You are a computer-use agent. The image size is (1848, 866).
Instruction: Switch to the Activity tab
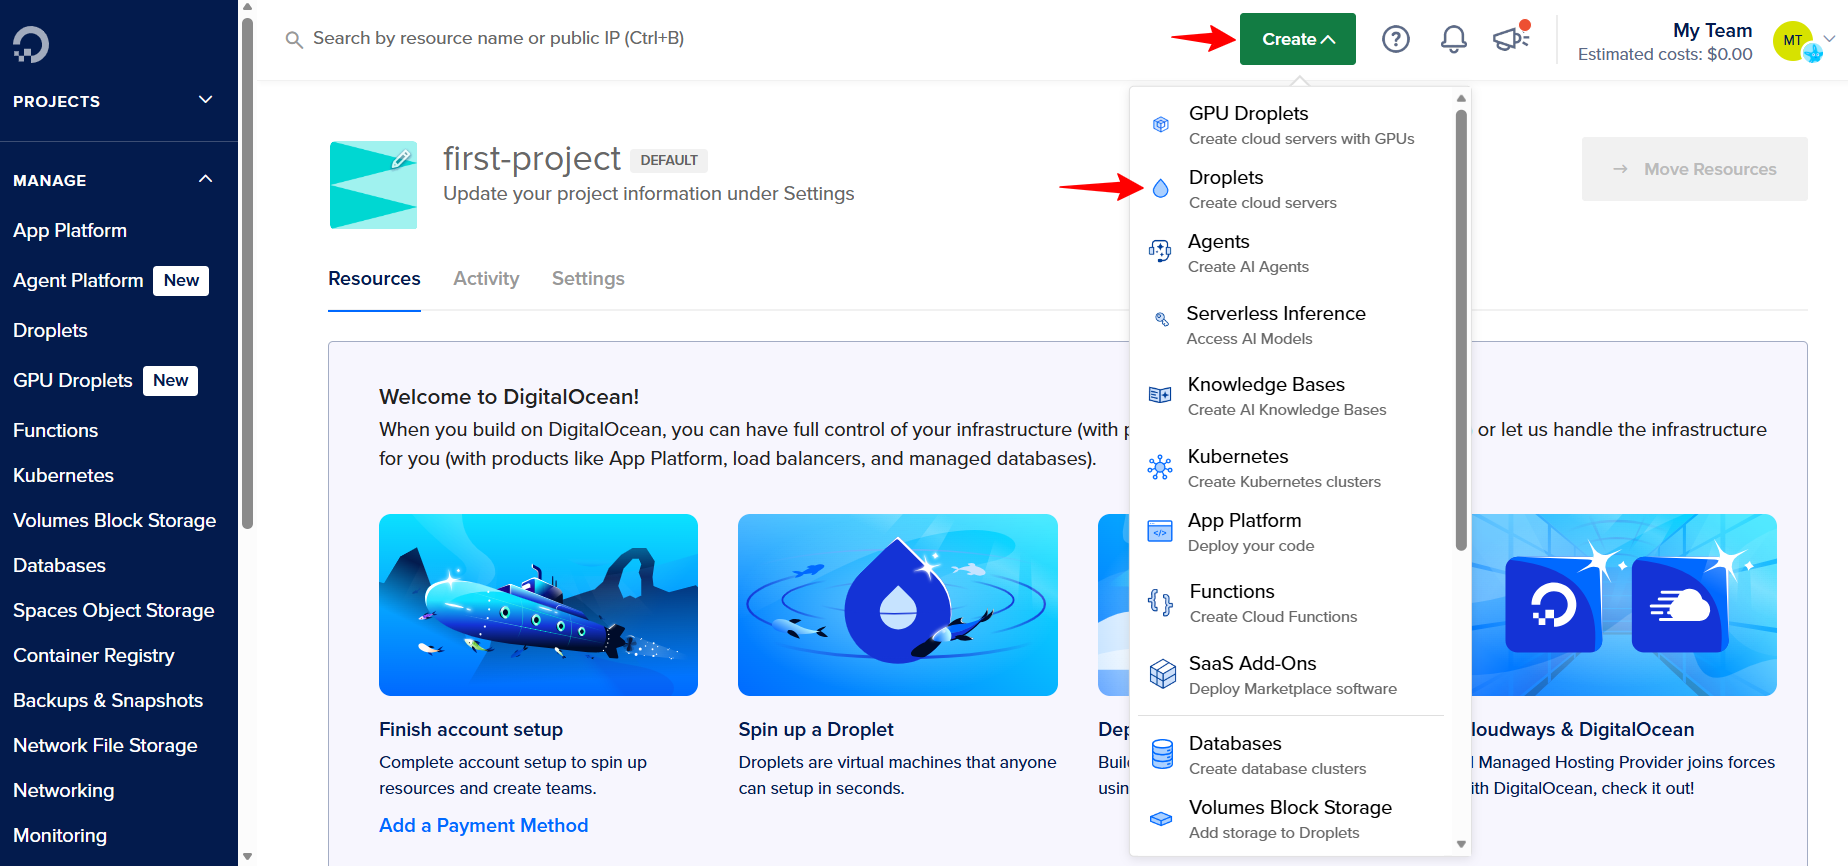486,279
